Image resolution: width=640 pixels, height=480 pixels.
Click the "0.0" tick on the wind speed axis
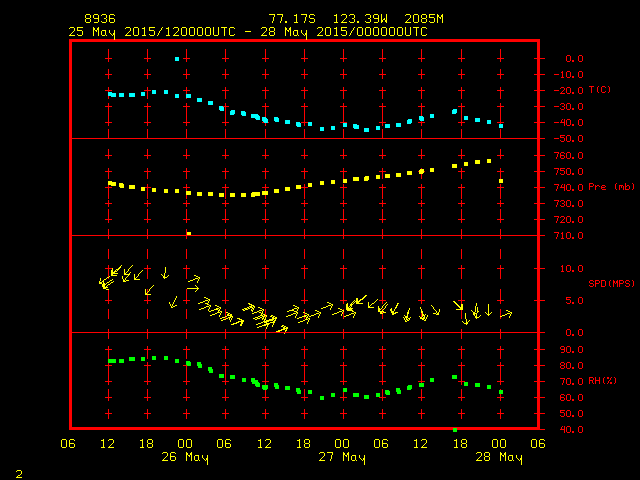click(x=574, y=333)
